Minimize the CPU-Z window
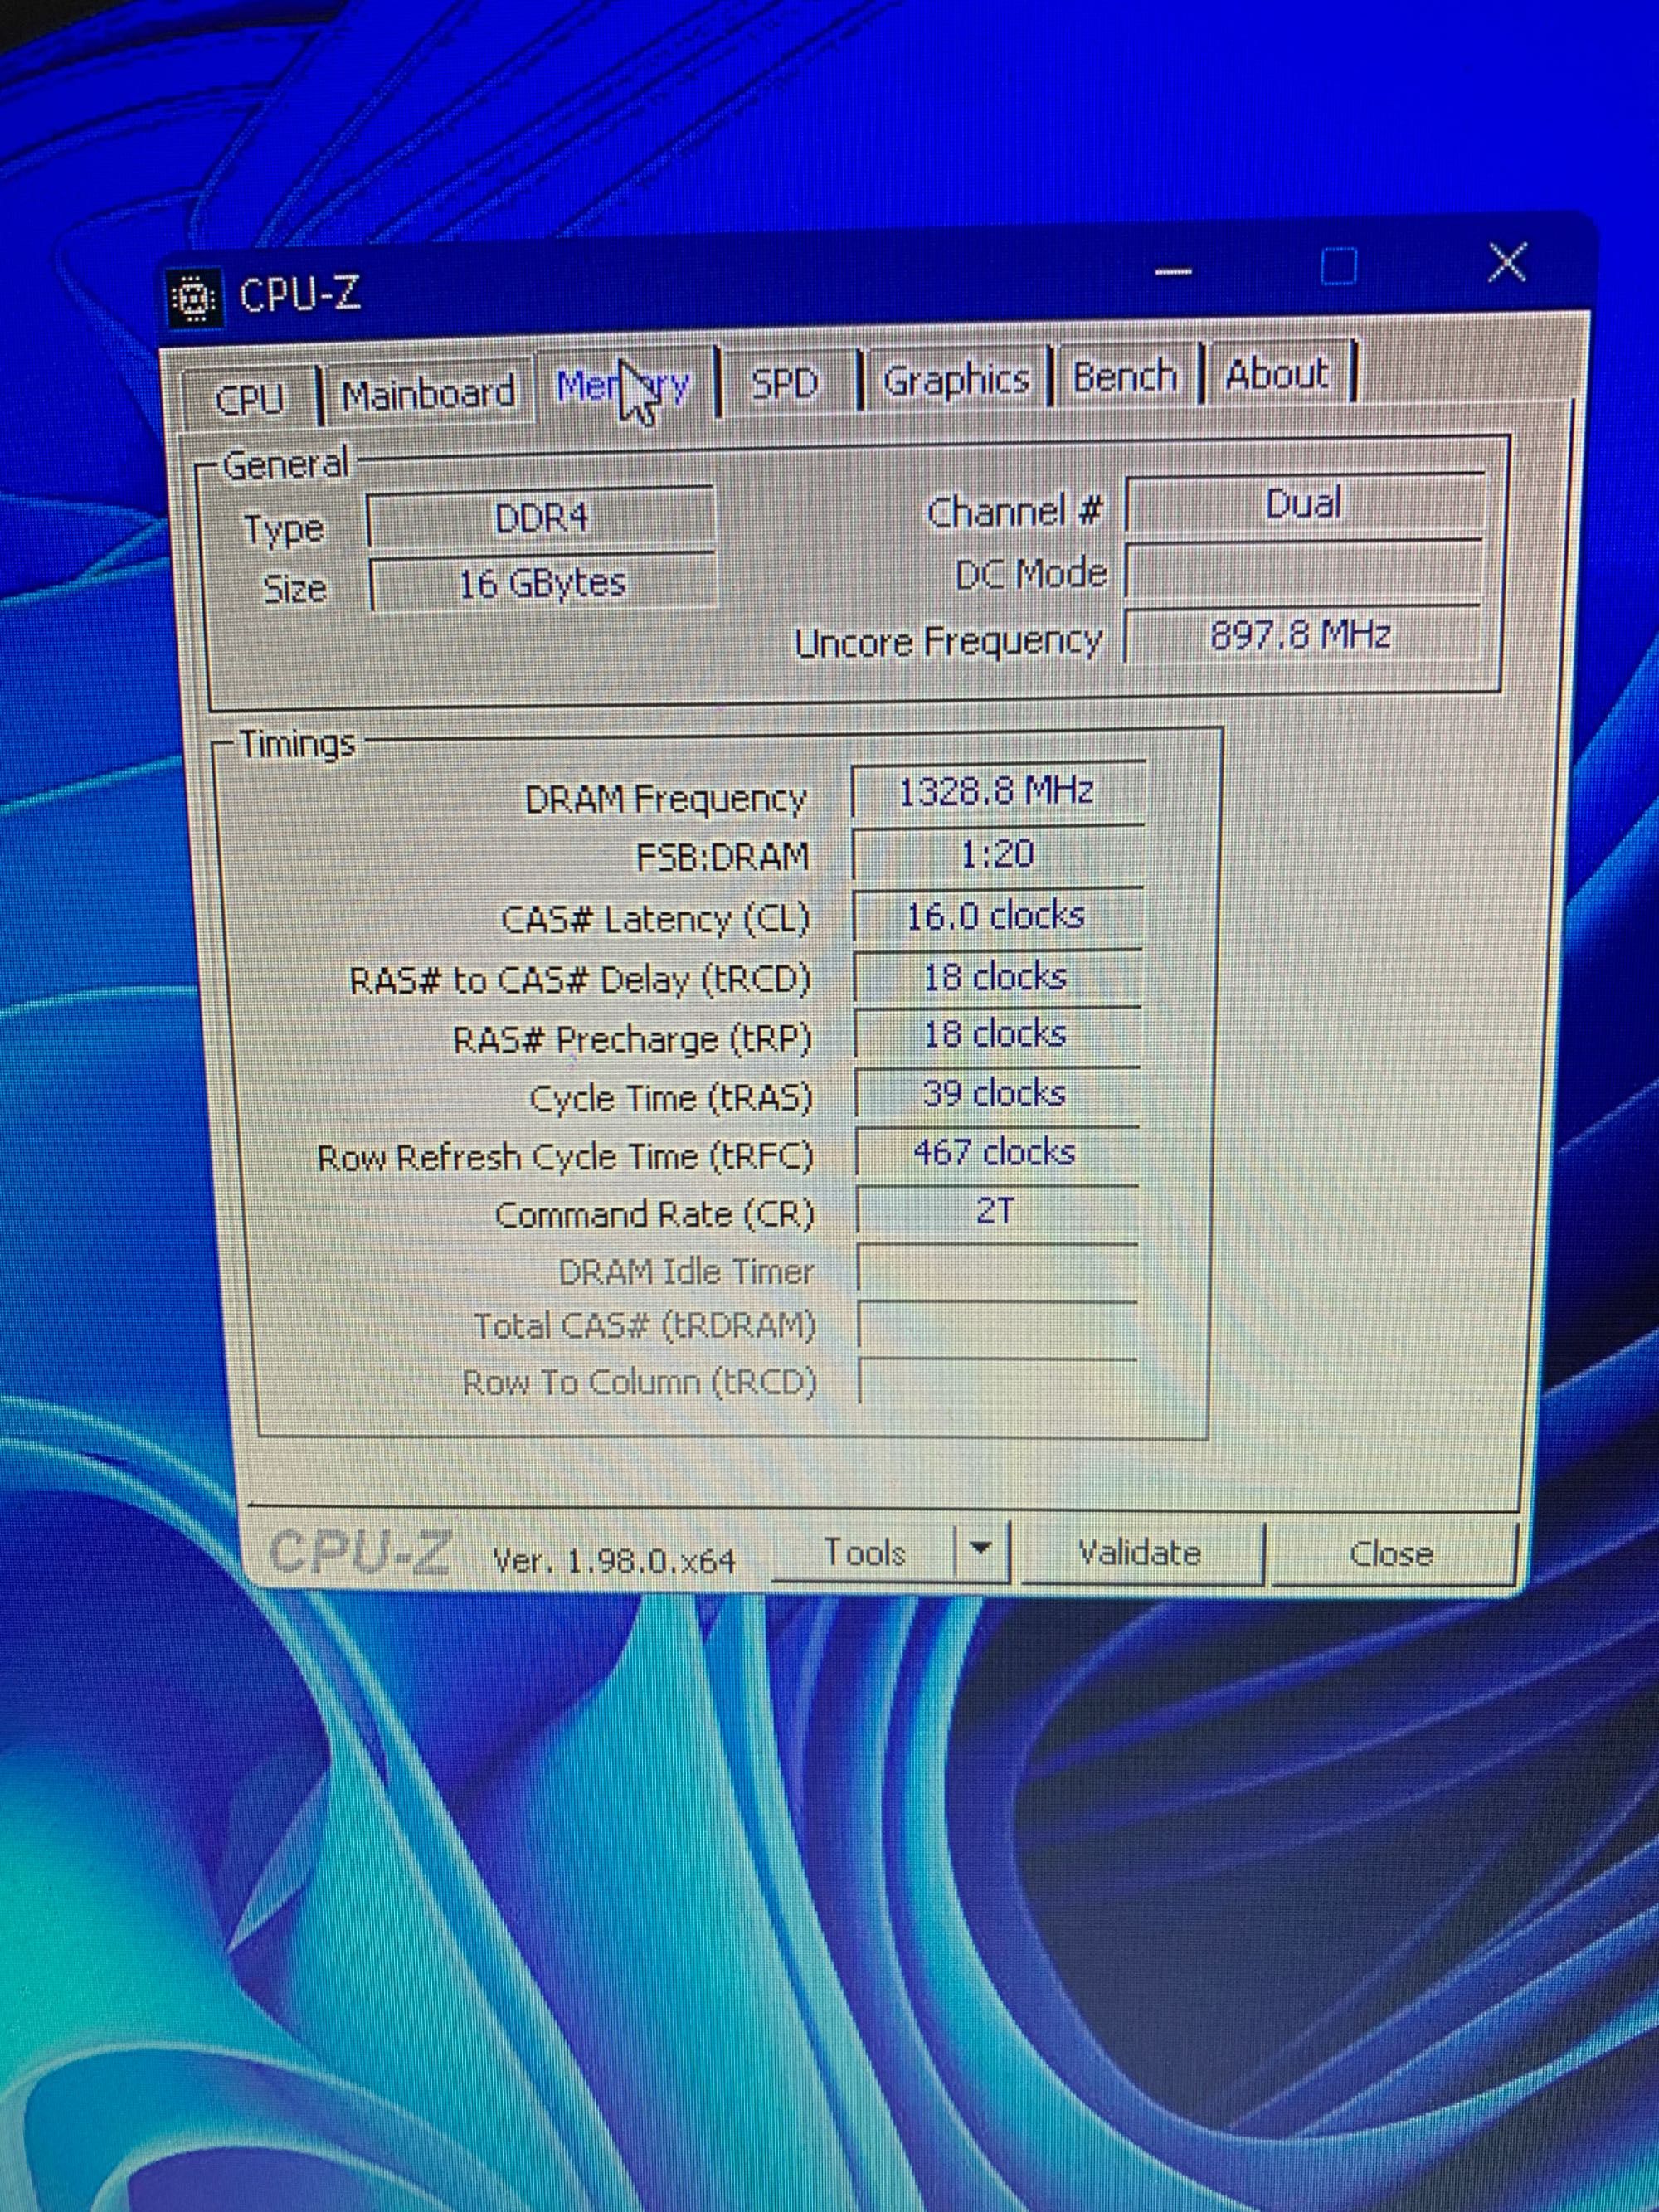 click(x=1173, y=272)
